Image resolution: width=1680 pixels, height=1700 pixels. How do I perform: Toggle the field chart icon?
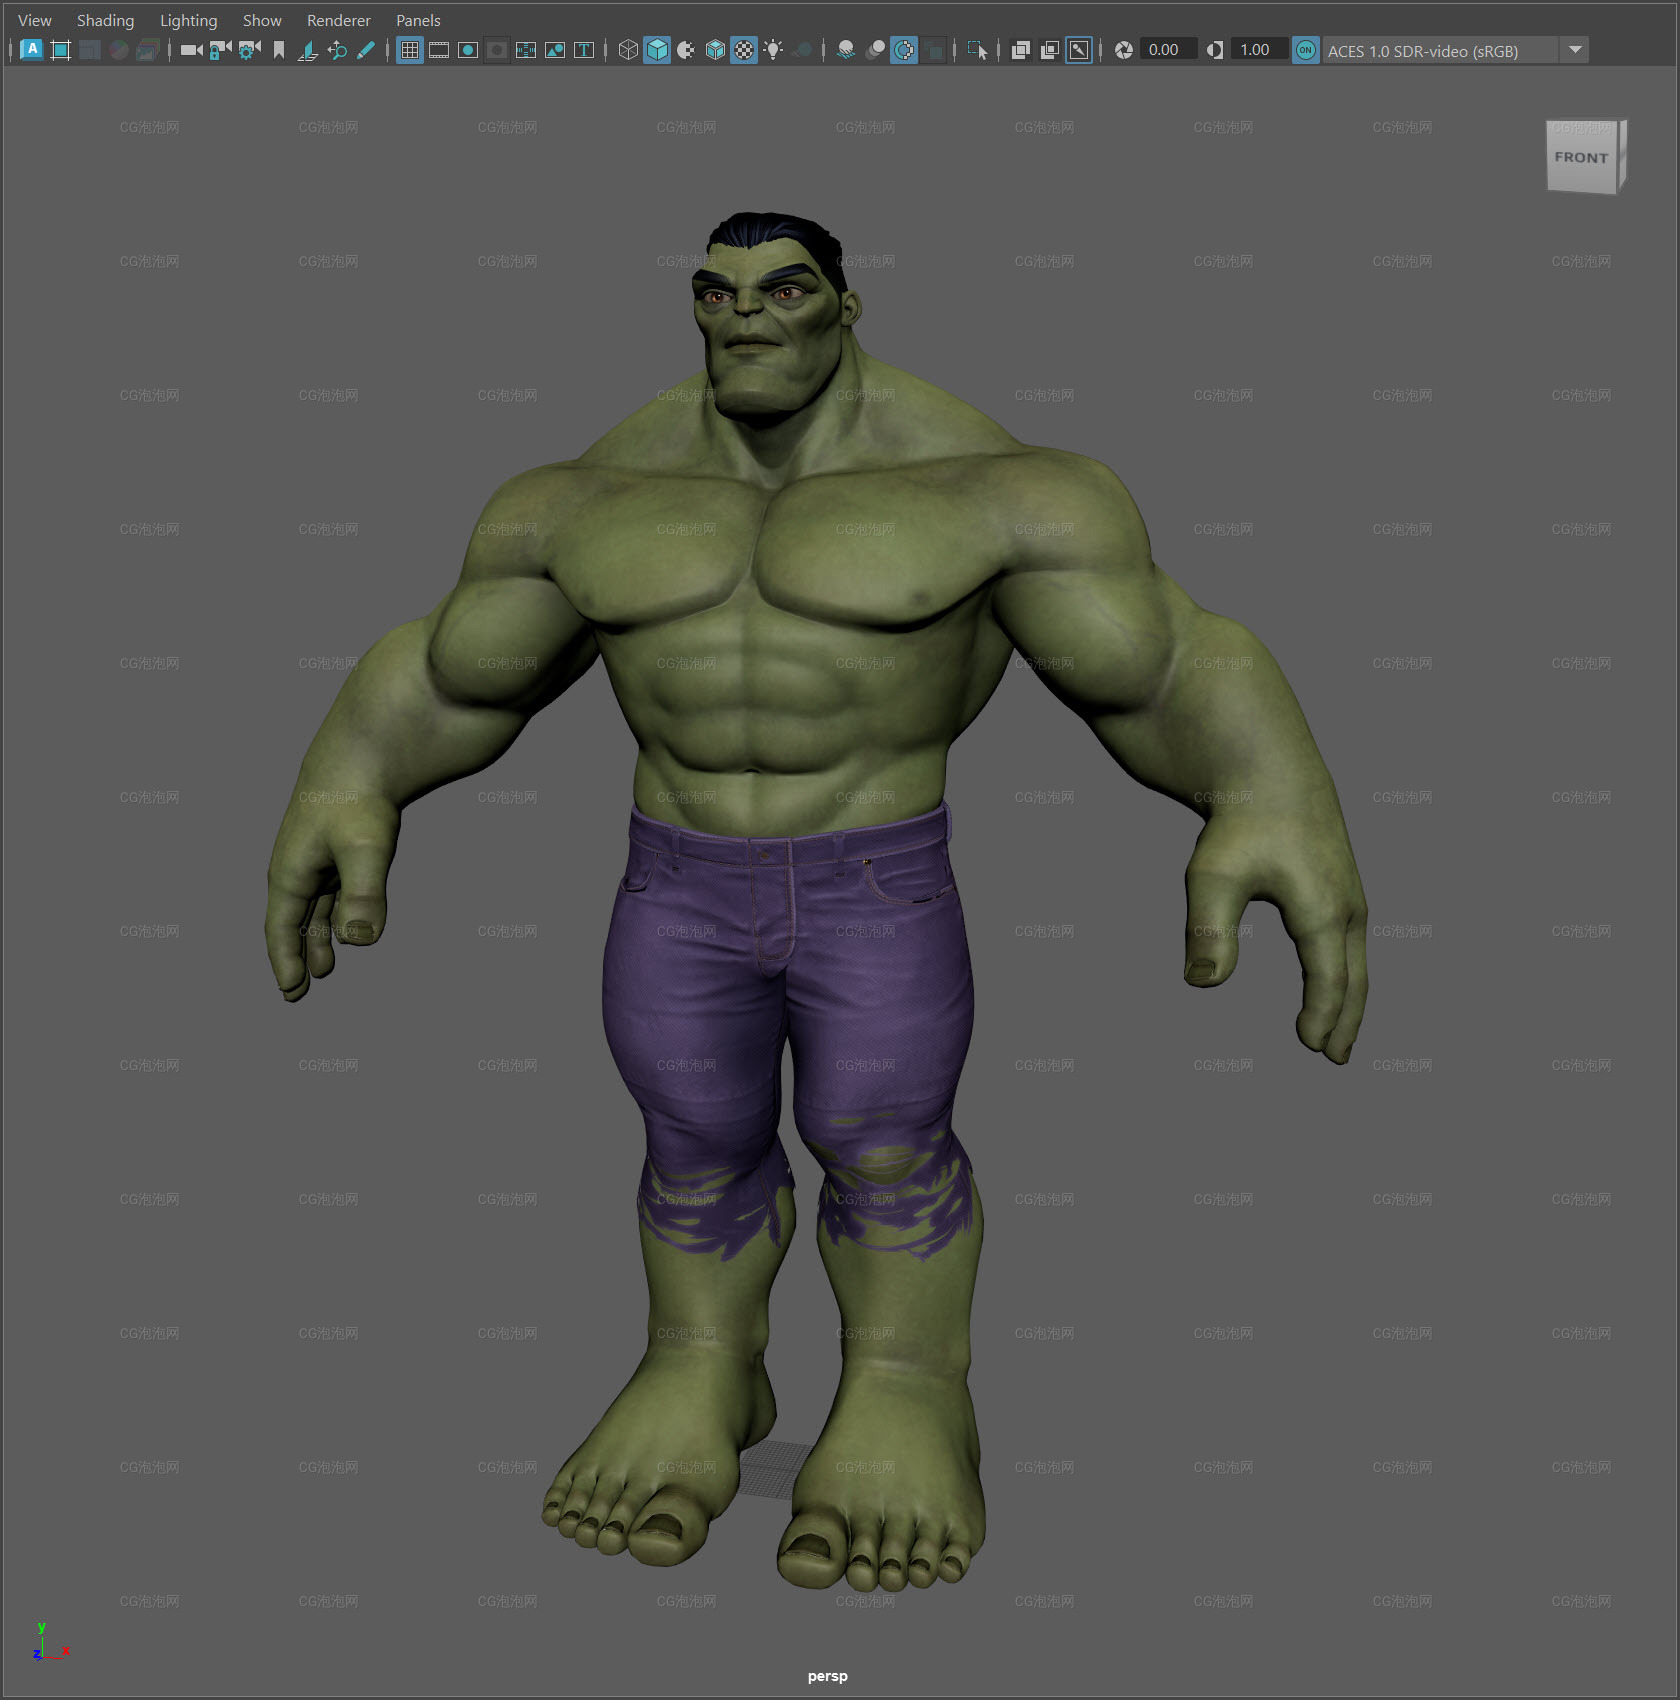[x=526, y=49]
